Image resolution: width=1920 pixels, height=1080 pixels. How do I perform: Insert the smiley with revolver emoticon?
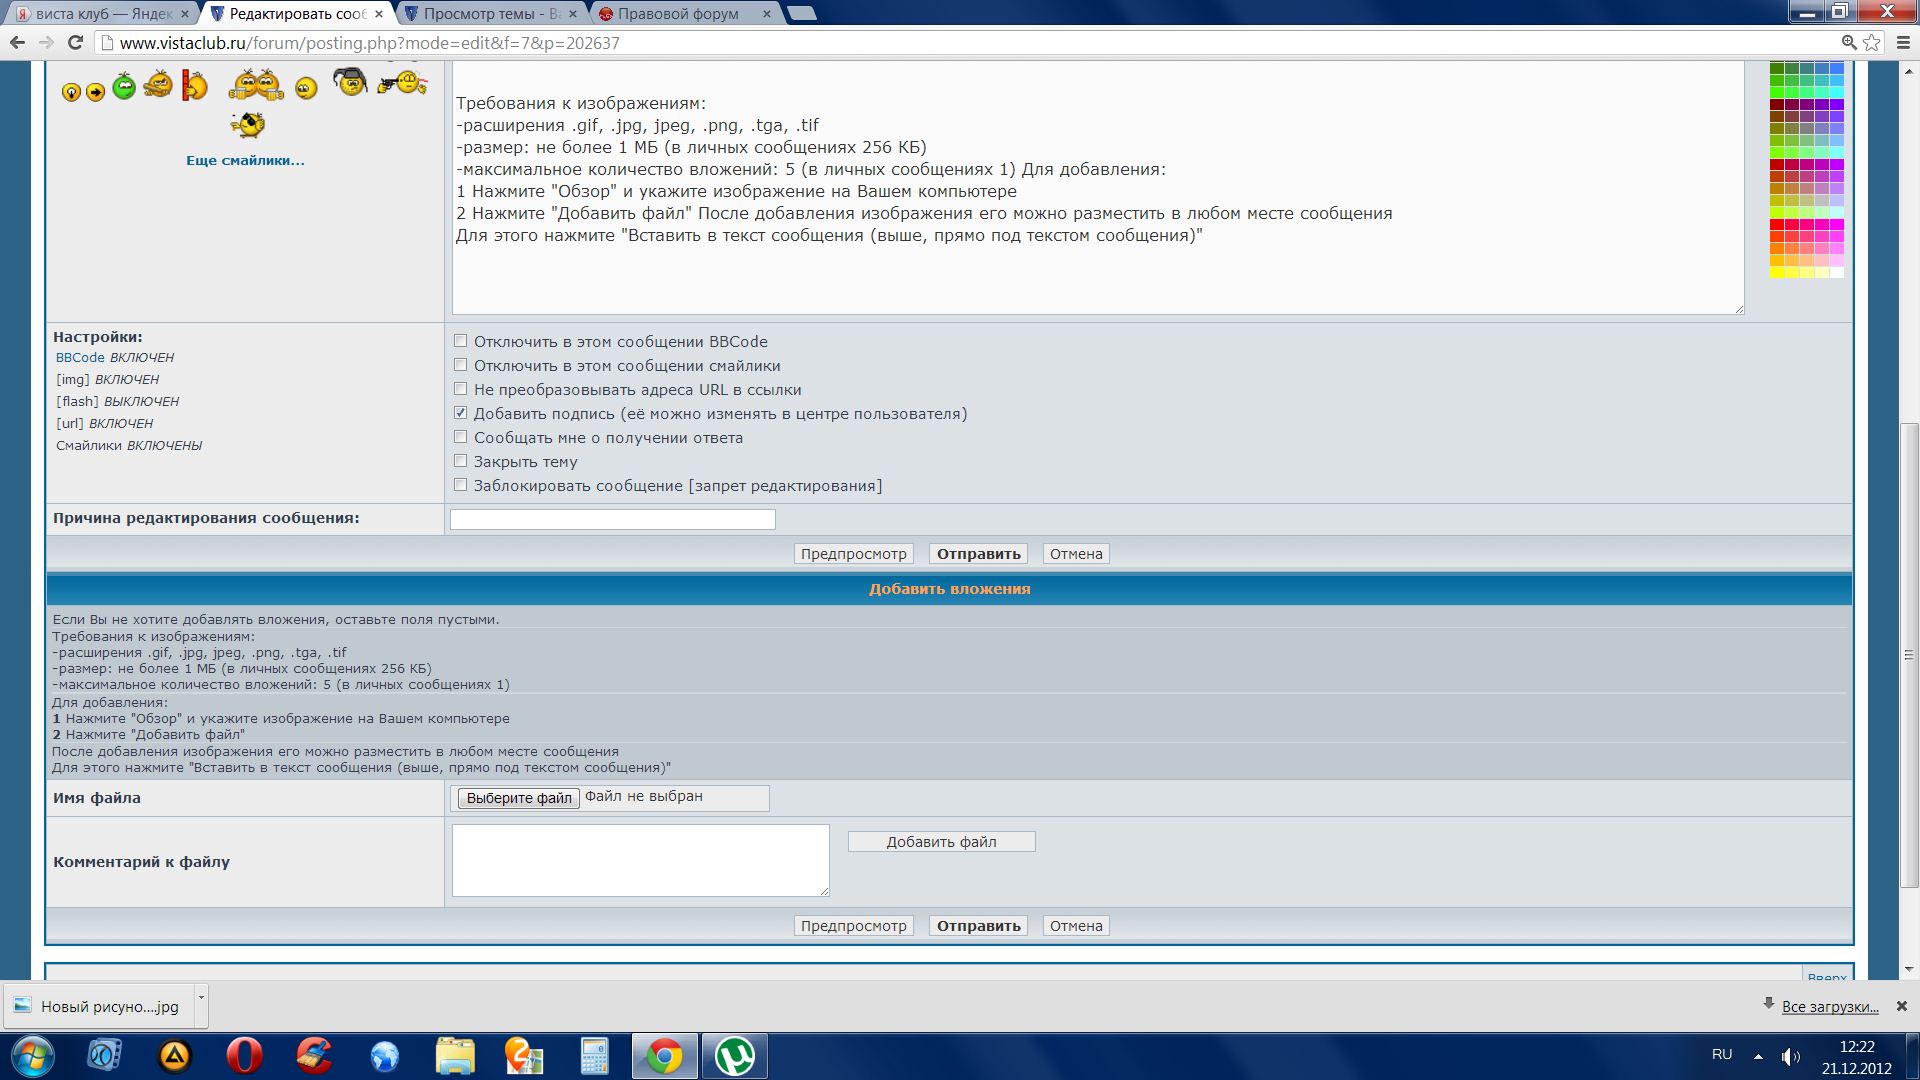click(403, 83)
